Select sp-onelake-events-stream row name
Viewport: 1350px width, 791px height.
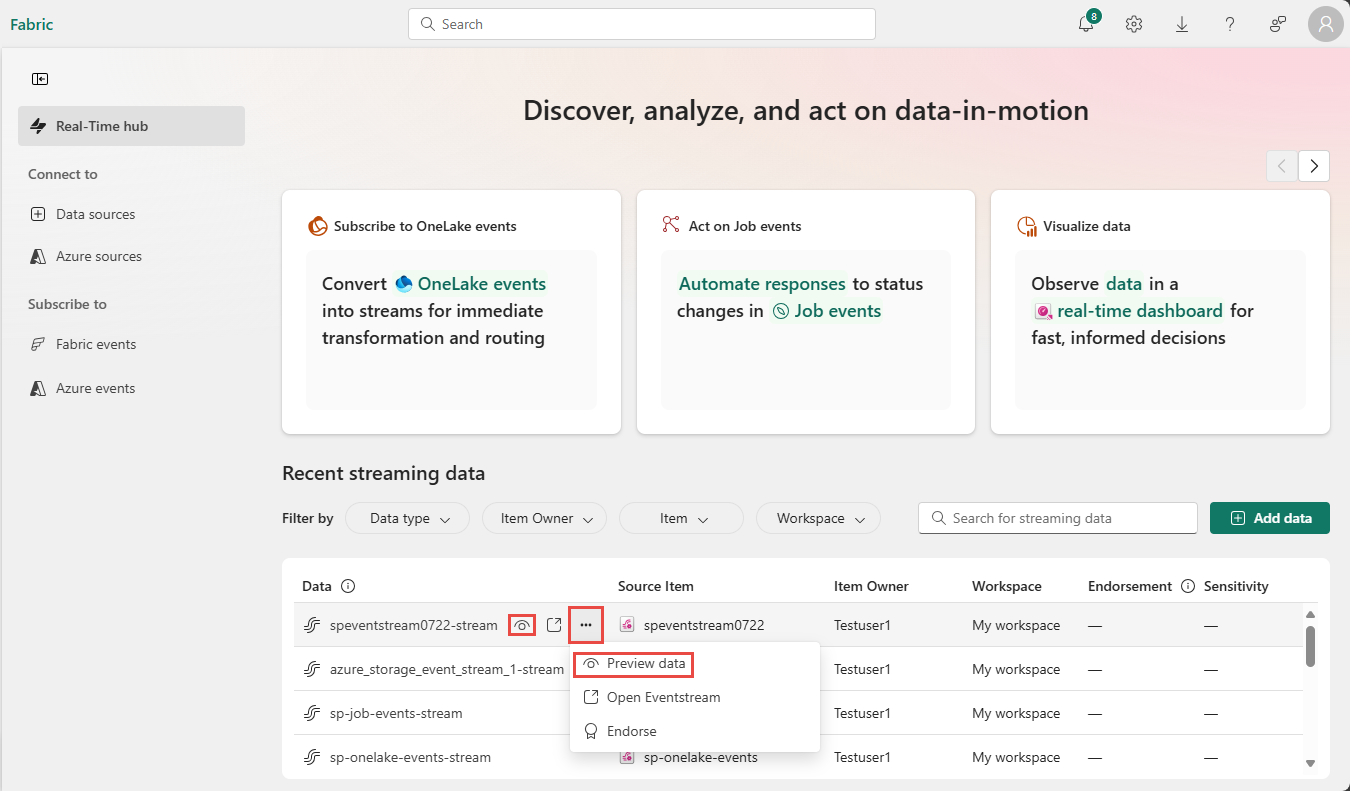tap(410, 757)
